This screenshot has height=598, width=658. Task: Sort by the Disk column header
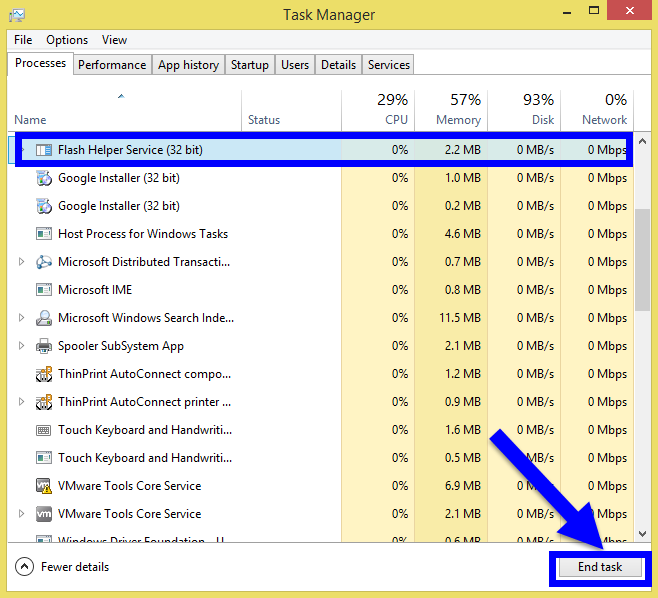click(524, 110)
